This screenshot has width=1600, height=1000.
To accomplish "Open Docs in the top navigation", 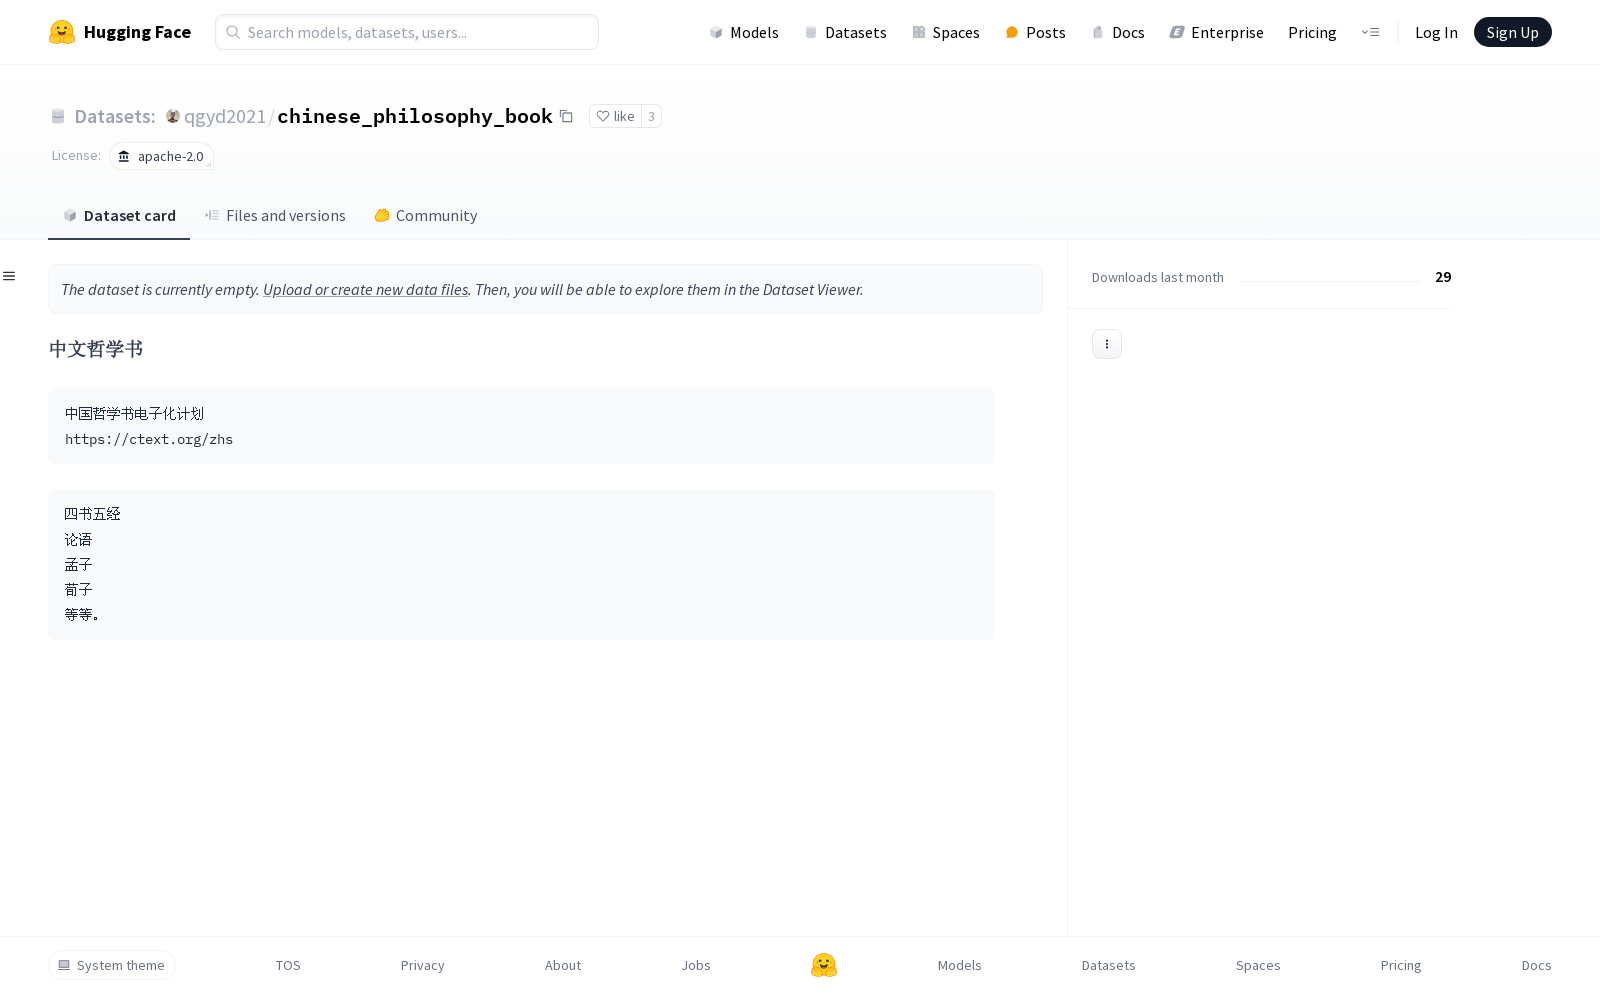I will 1118,33.
